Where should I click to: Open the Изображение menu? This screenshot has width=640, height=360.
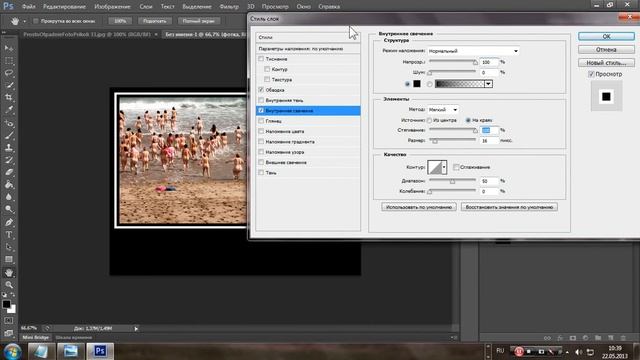click(x=112, y=7)
